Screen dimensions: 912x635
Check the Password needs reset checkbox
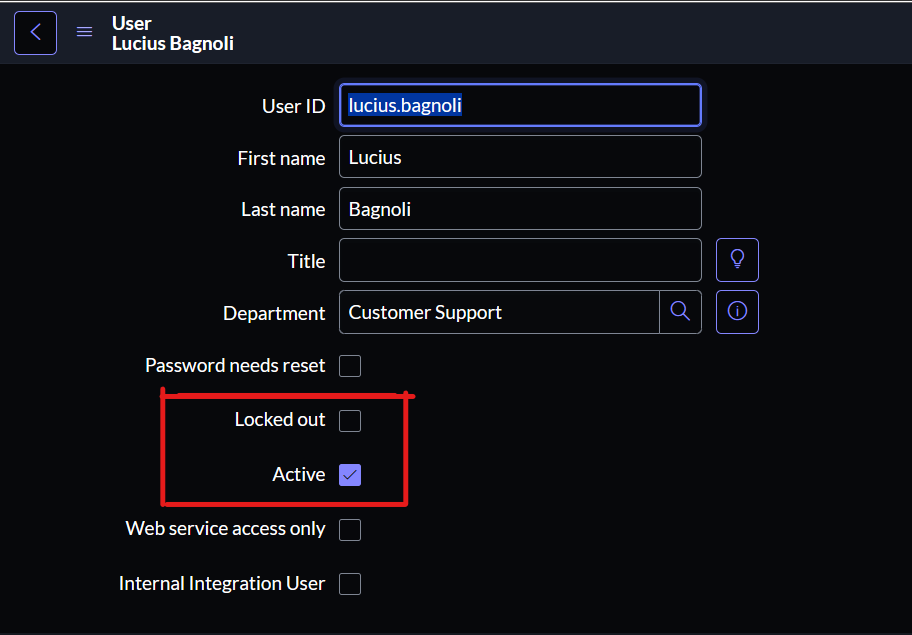tap(350, 366)
